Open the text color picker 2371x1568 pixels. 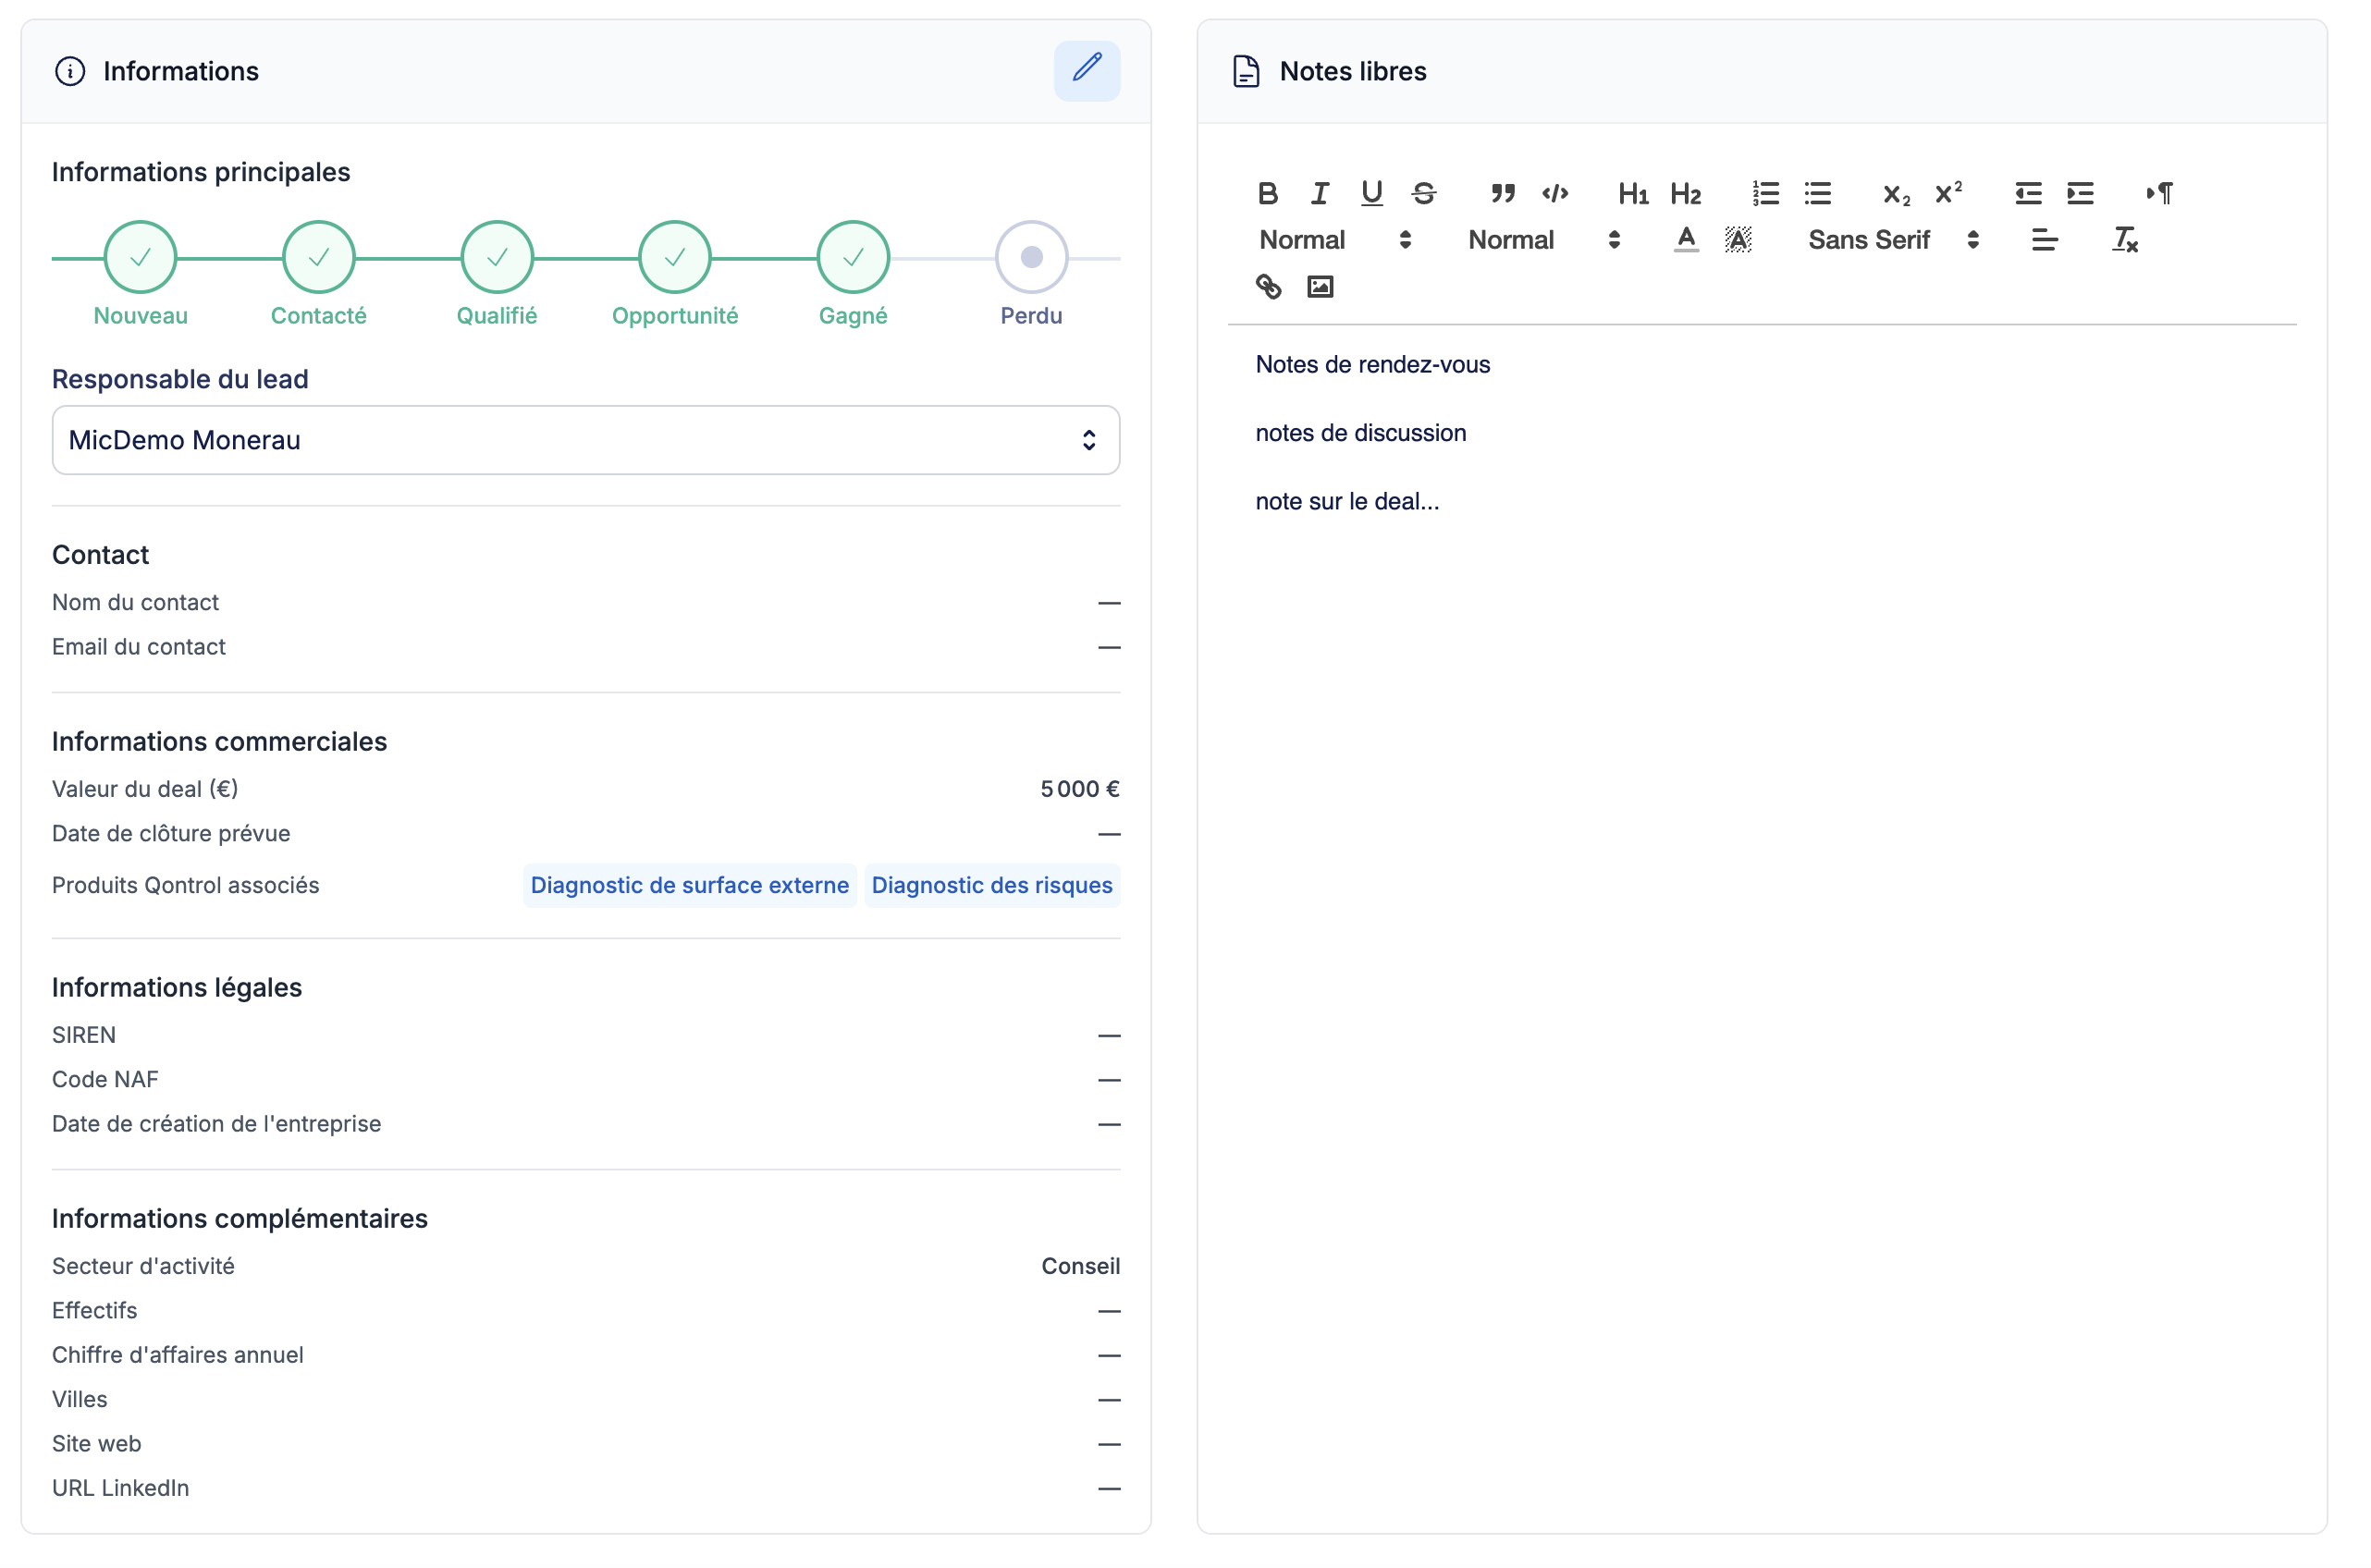click(1685, 240)
